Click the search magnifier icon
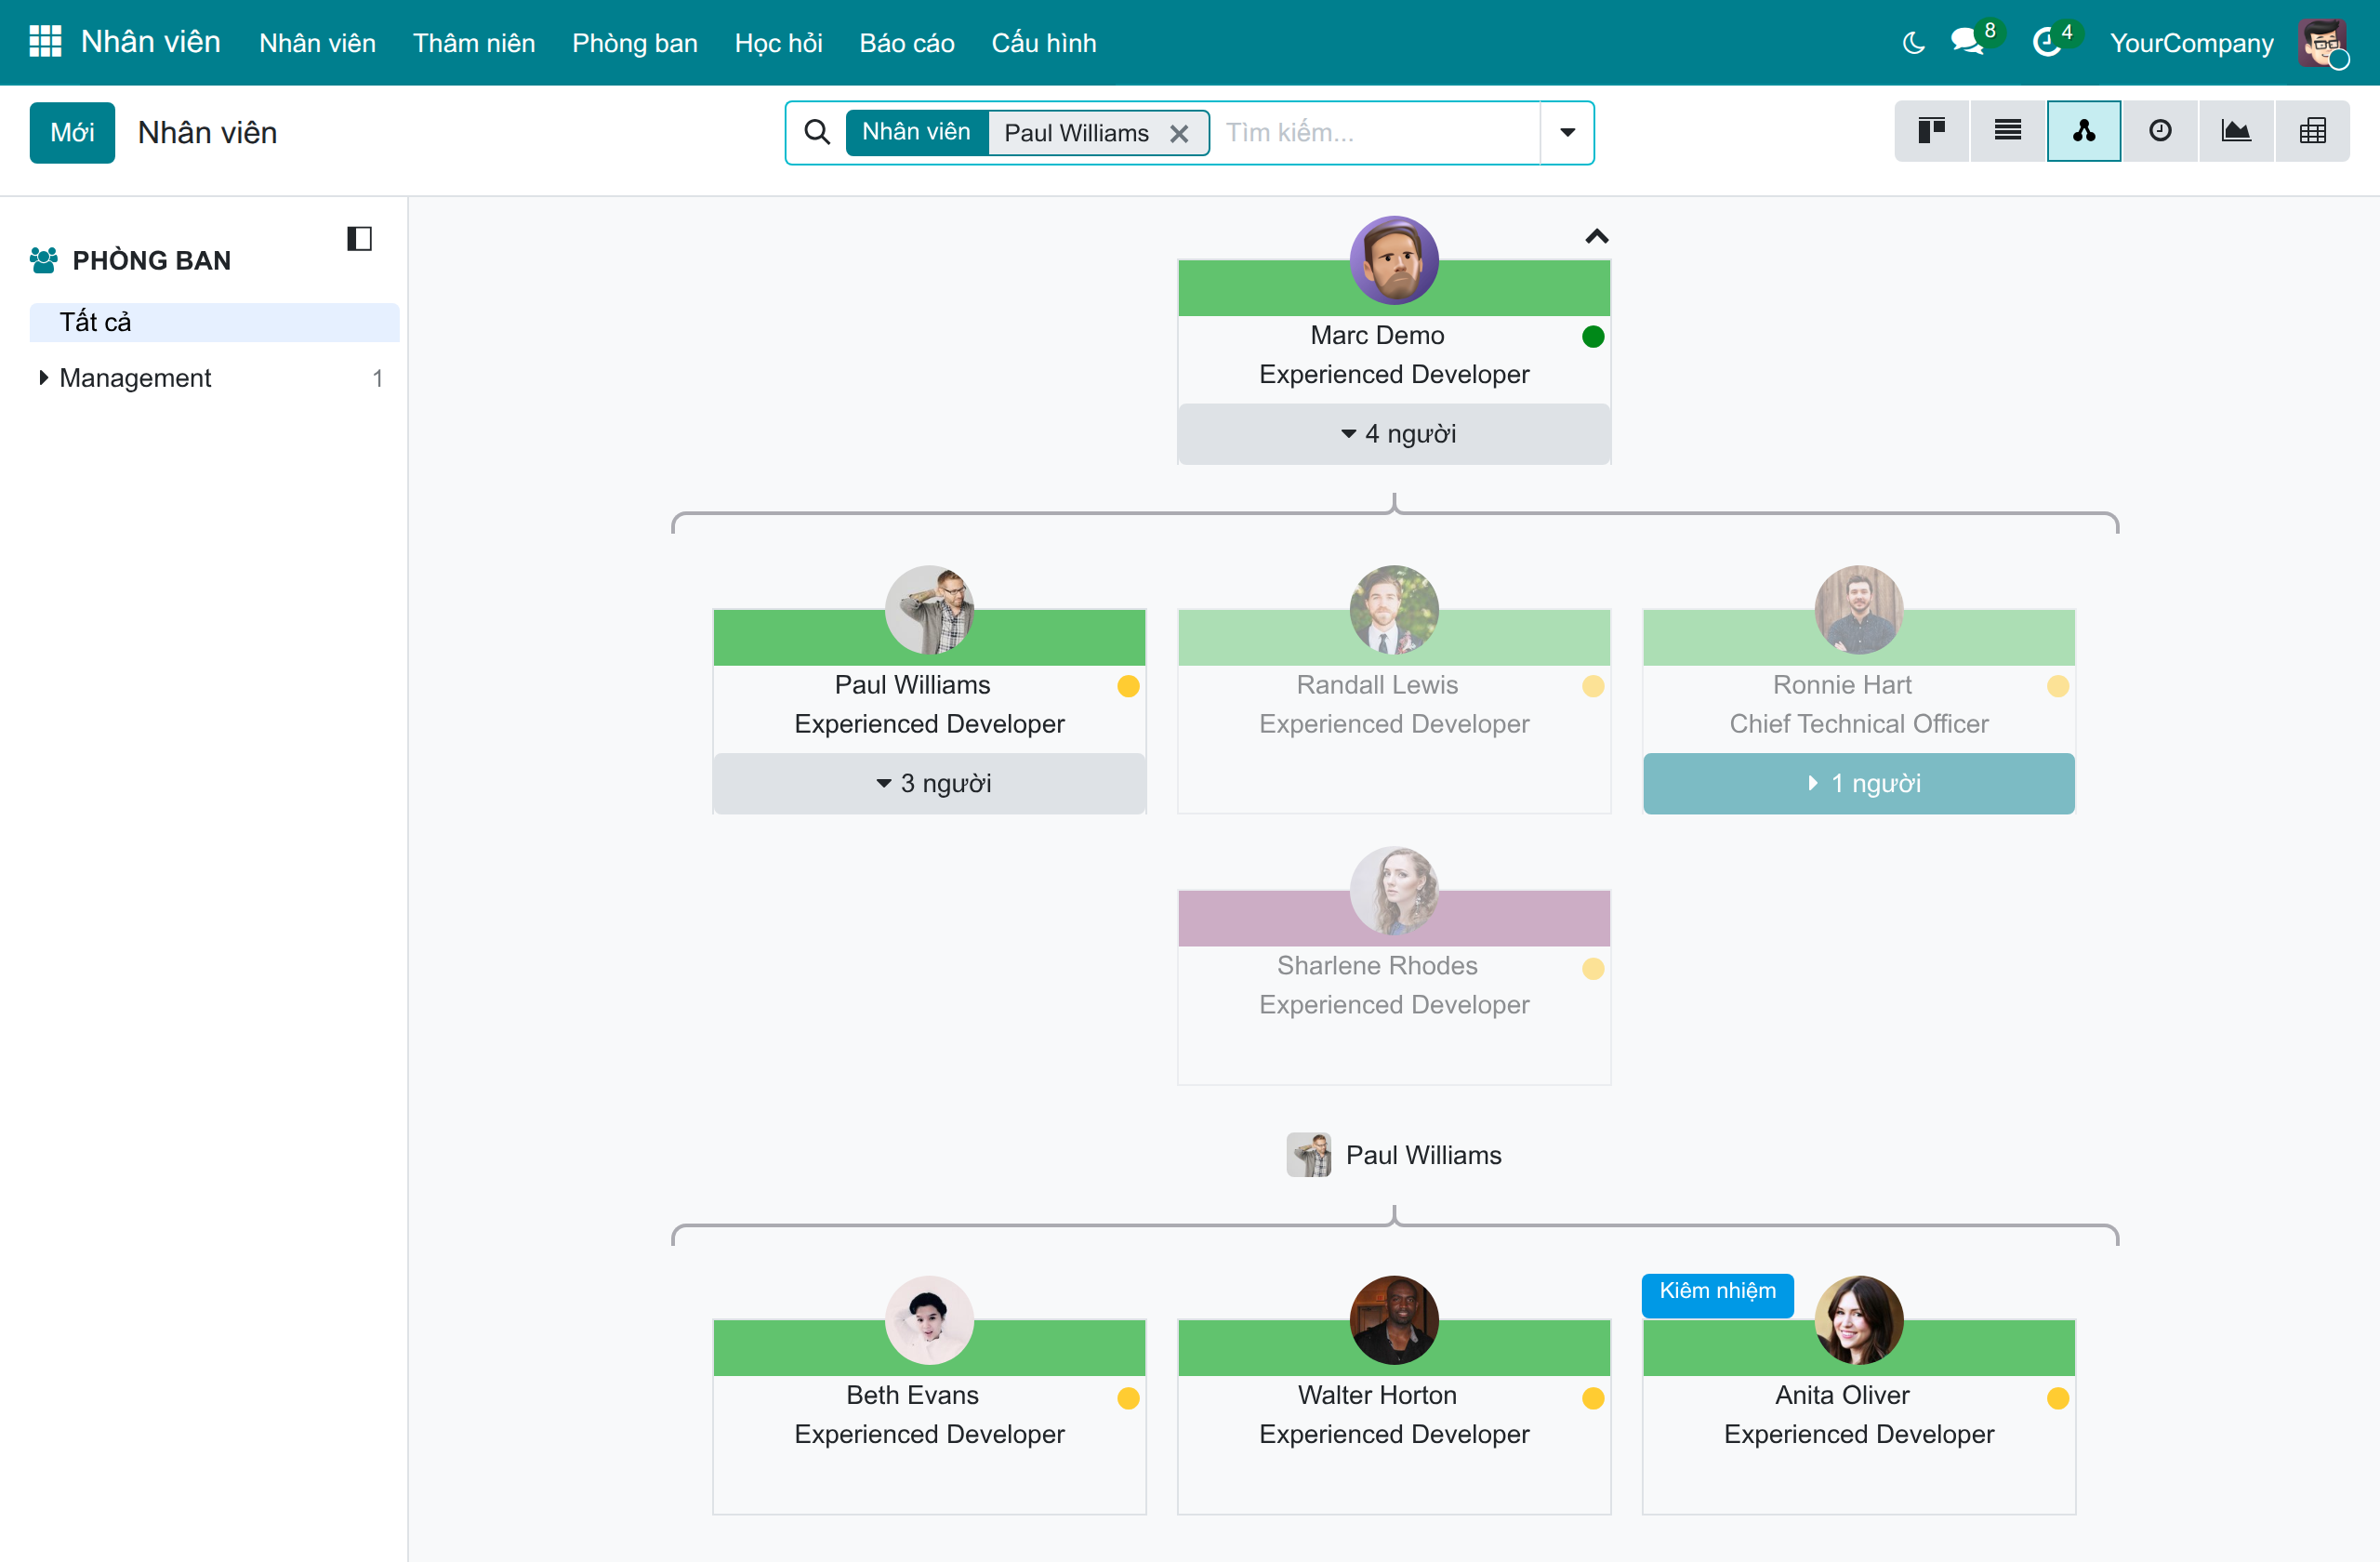 click(817, 132)
